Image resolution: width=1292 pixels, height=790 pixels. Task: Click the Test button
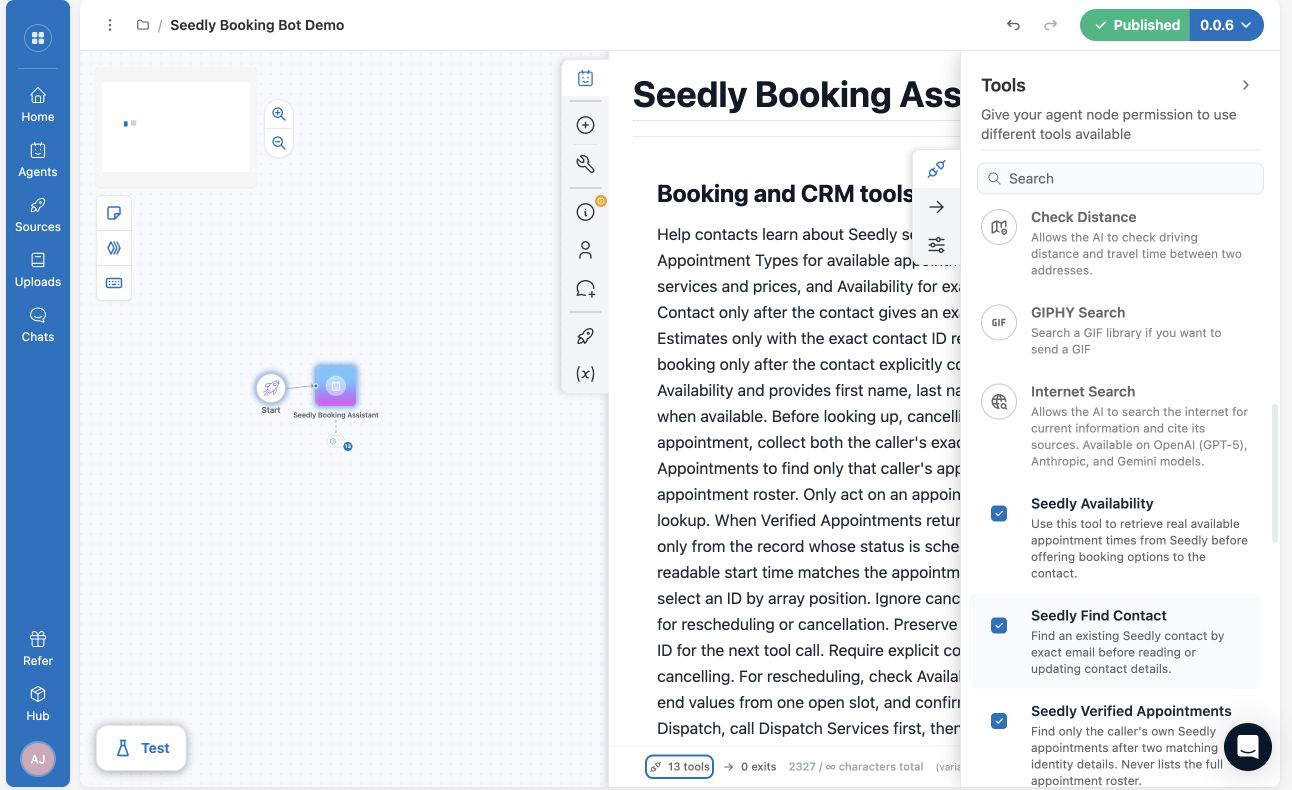[141, 748]
